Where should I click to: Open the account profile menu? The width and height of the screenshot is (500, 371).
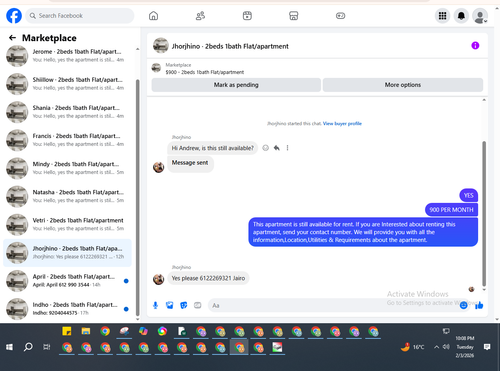(x=480, y=16)
